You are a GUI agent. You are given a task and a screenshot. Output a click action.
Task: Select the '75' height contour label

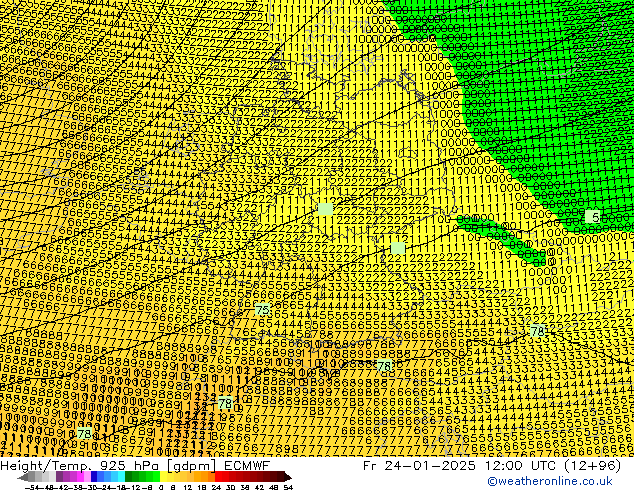point(262,310)
